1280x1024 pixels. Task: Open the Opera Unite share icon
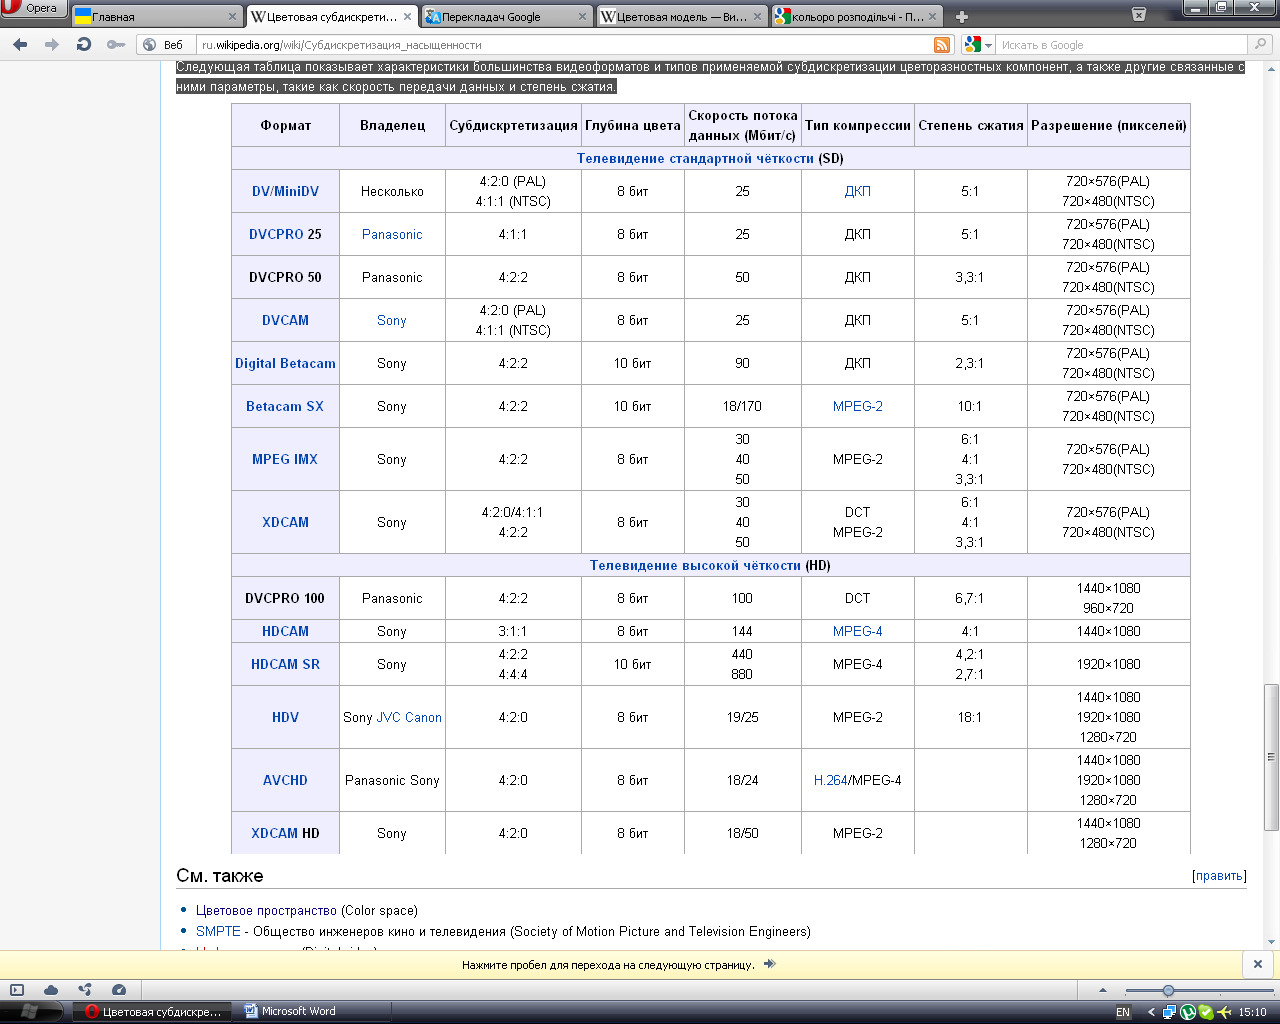point(85,990)
